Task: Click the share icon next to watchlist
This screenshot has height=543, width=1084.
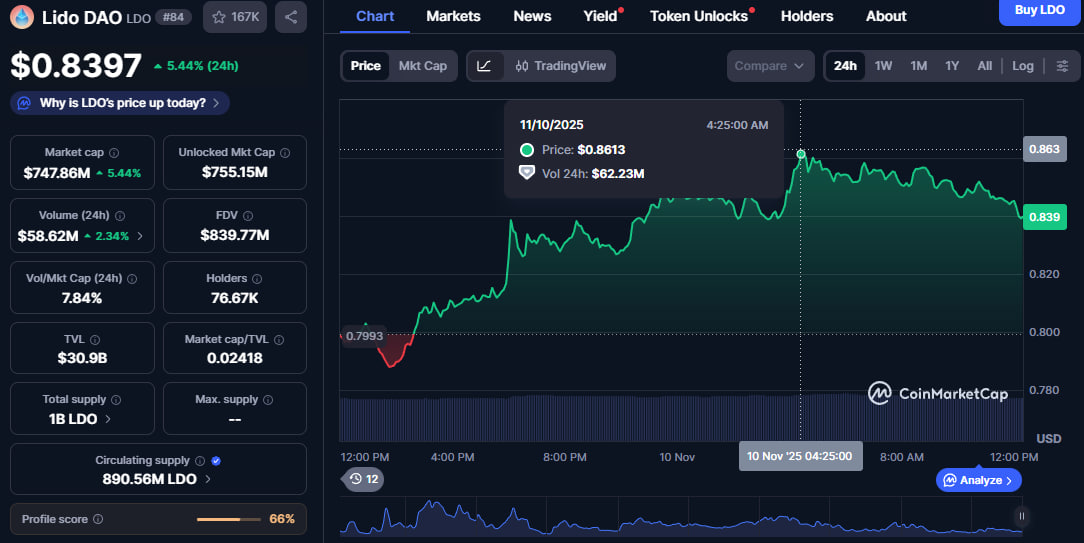Action: (290, 17)
